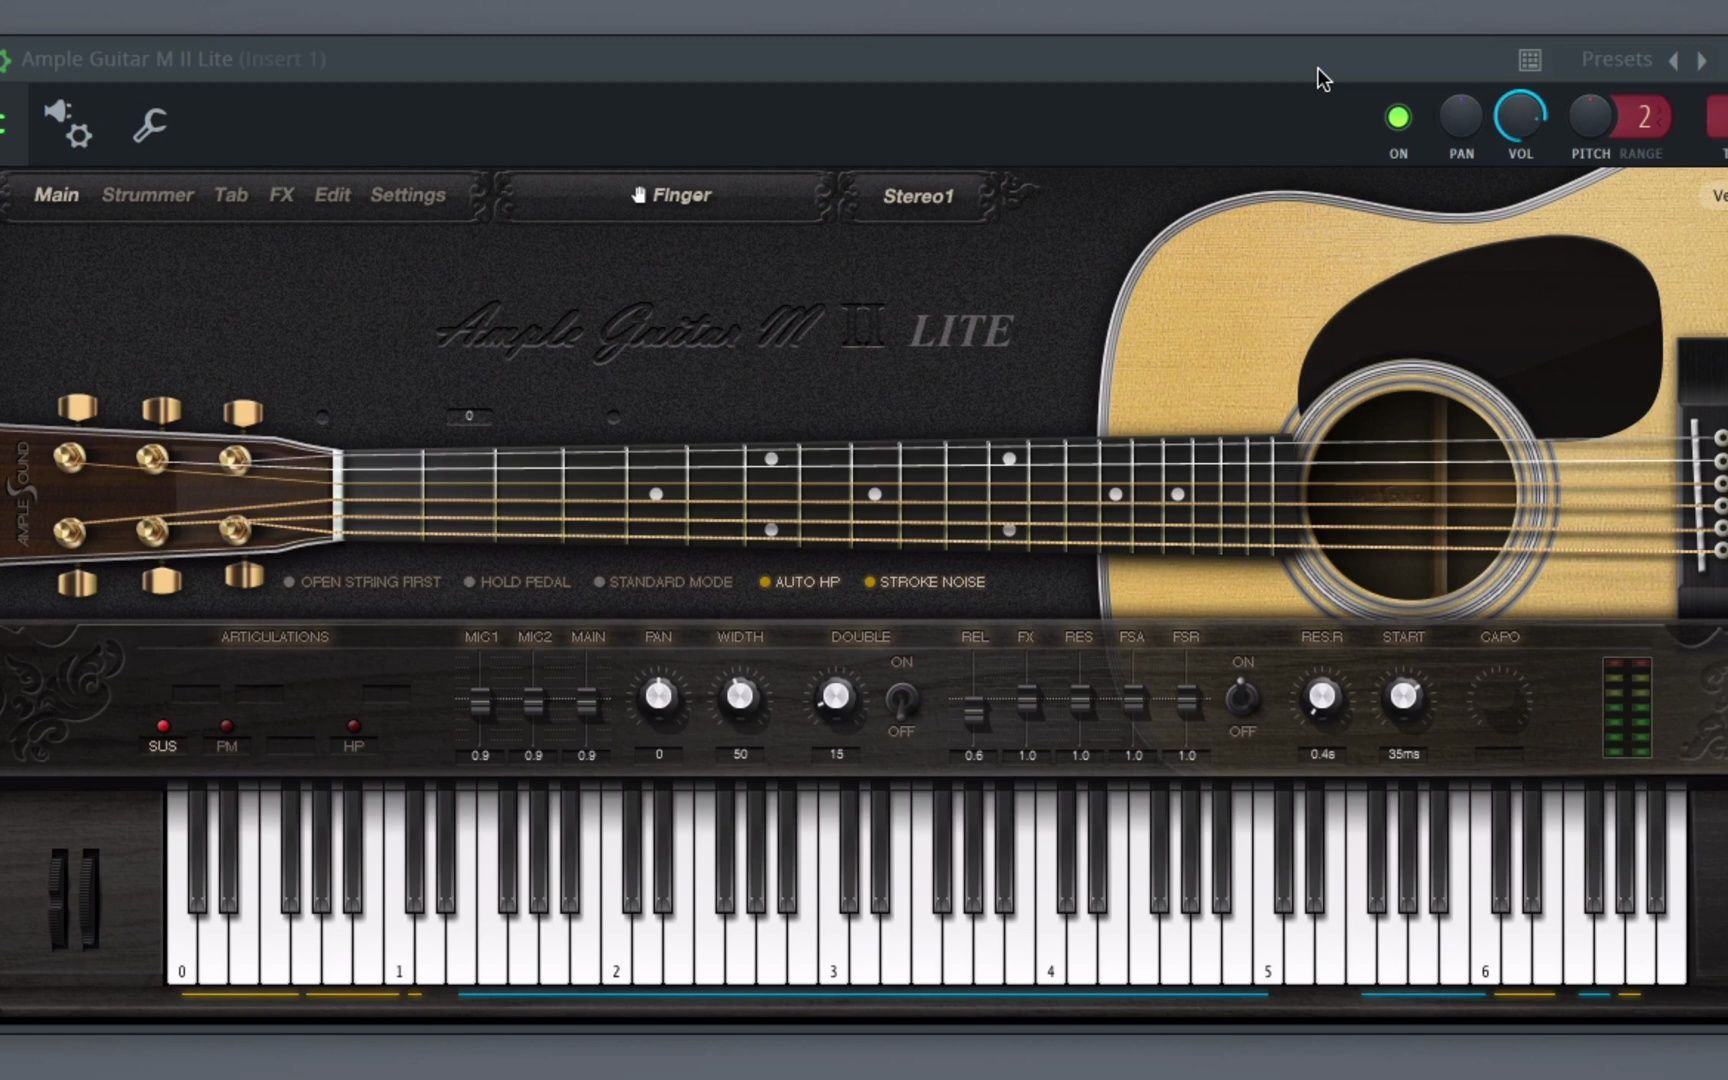The image size is (1728, 1080).
Task: Click the blue VOL knob
Action: click(1520, 116)
